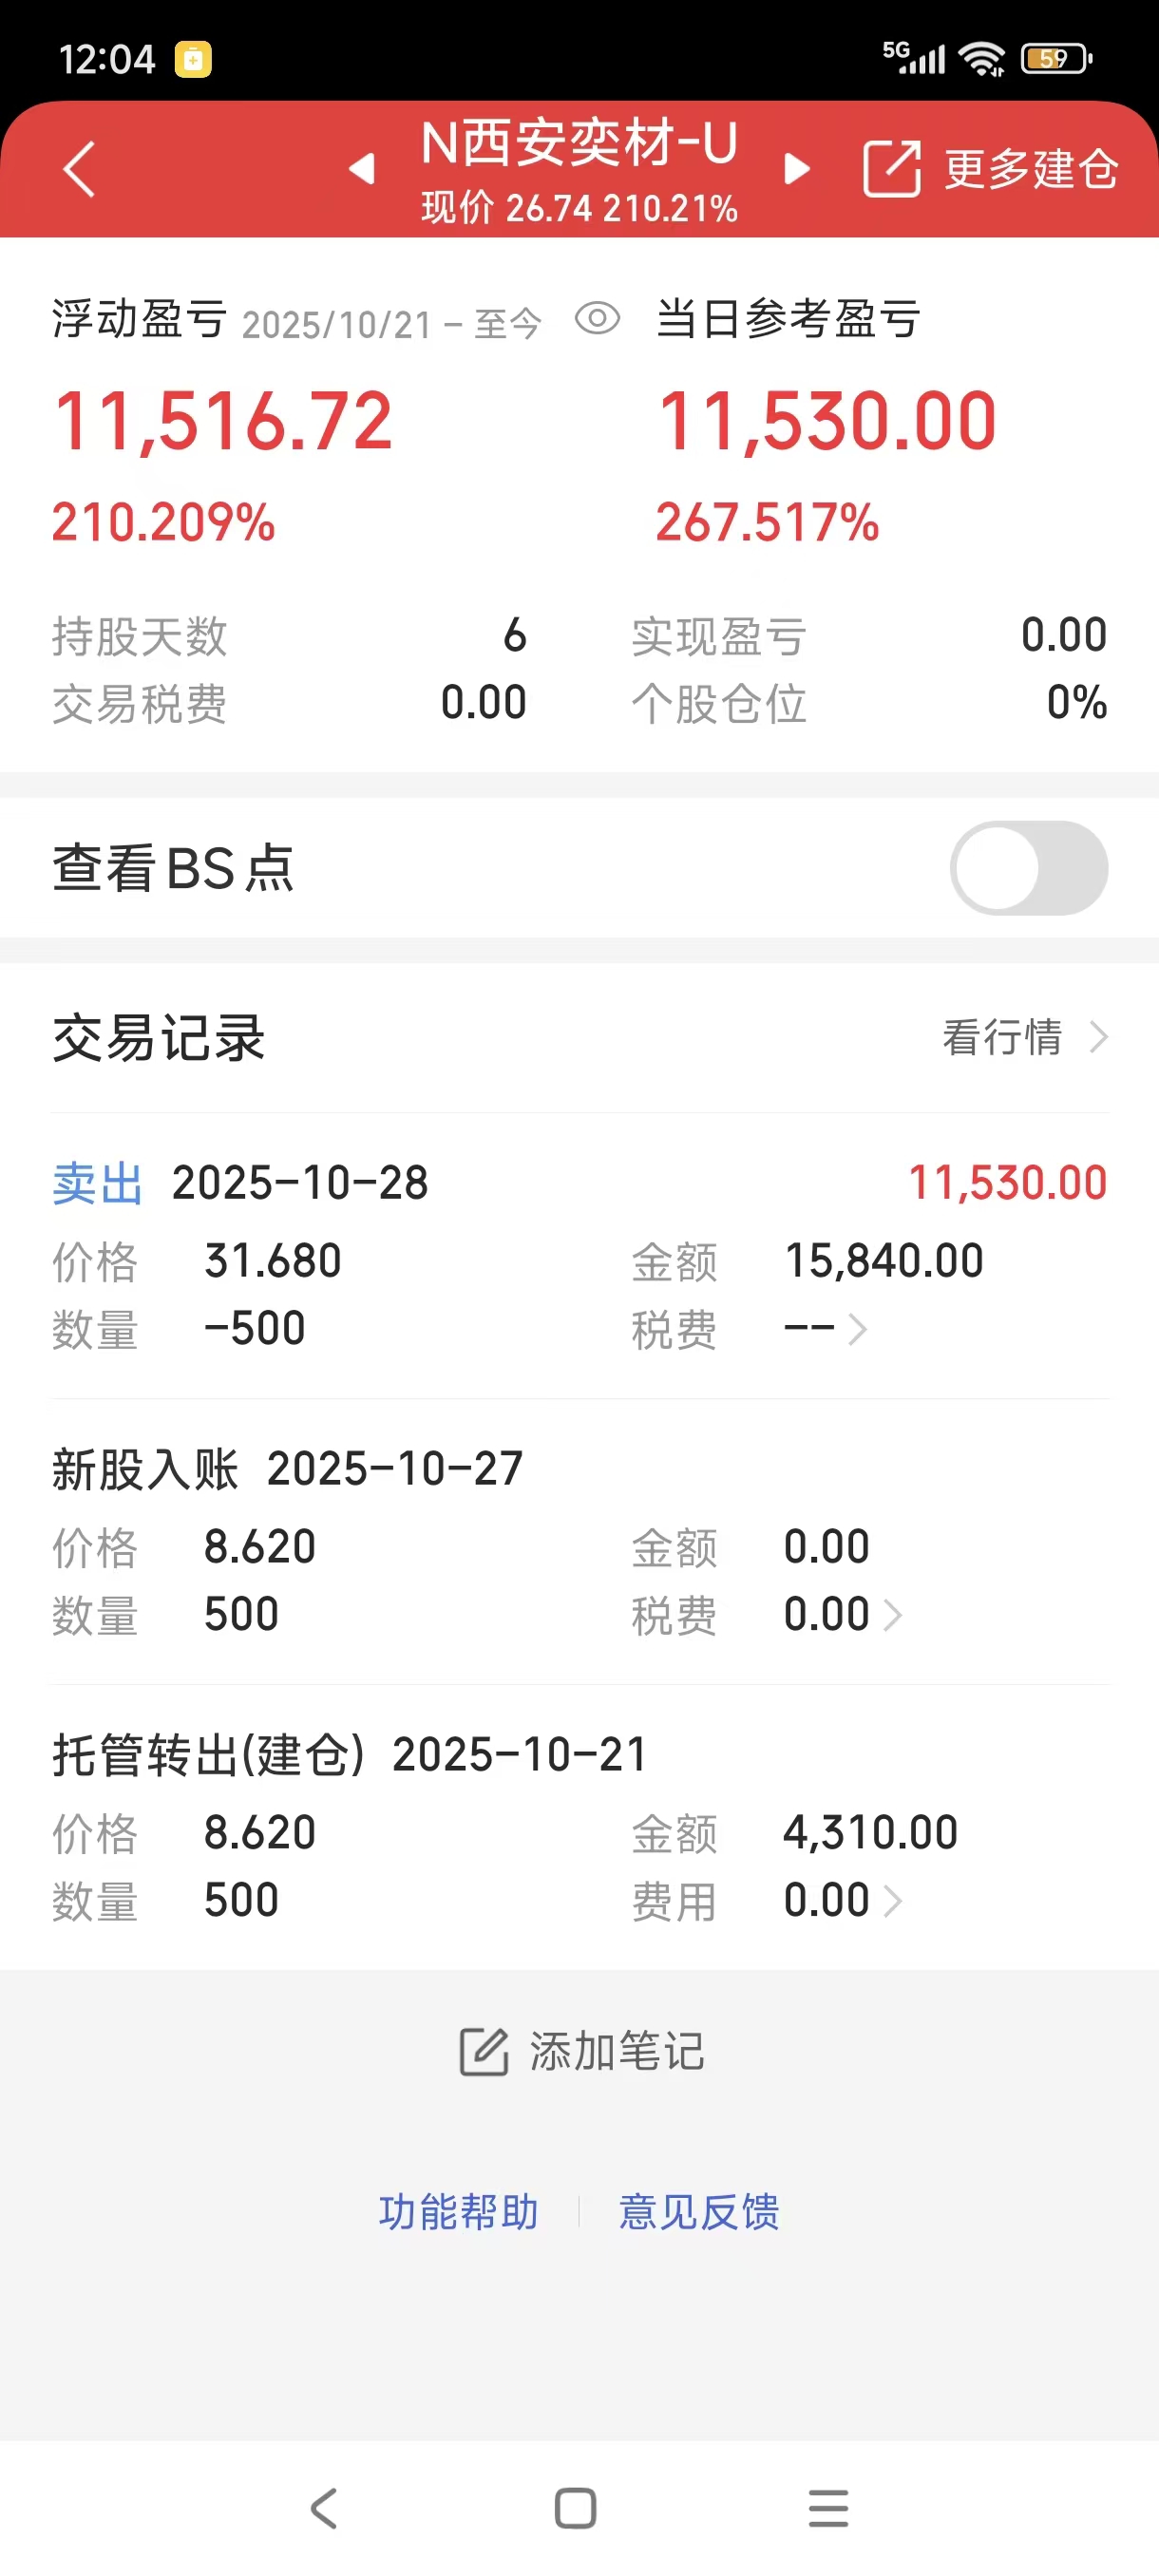Tap the 添加笔记 pencil icon
The image size is (1159, 2576).
(484, 2053)
